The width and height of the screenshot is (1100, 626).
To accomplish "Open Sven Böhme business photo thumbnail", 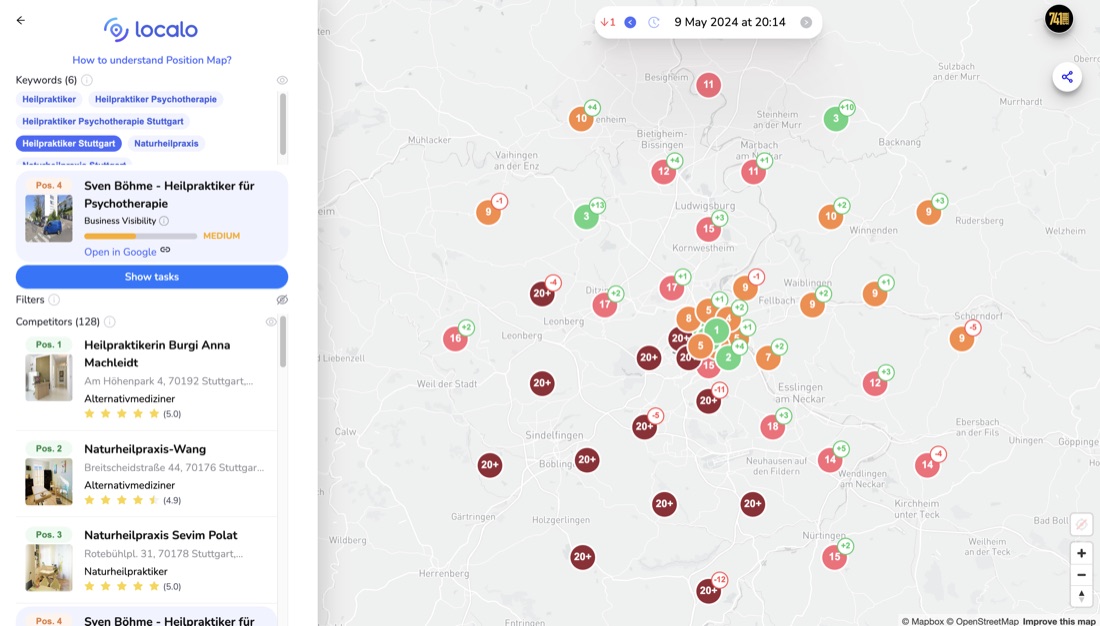I will point(48,218).
